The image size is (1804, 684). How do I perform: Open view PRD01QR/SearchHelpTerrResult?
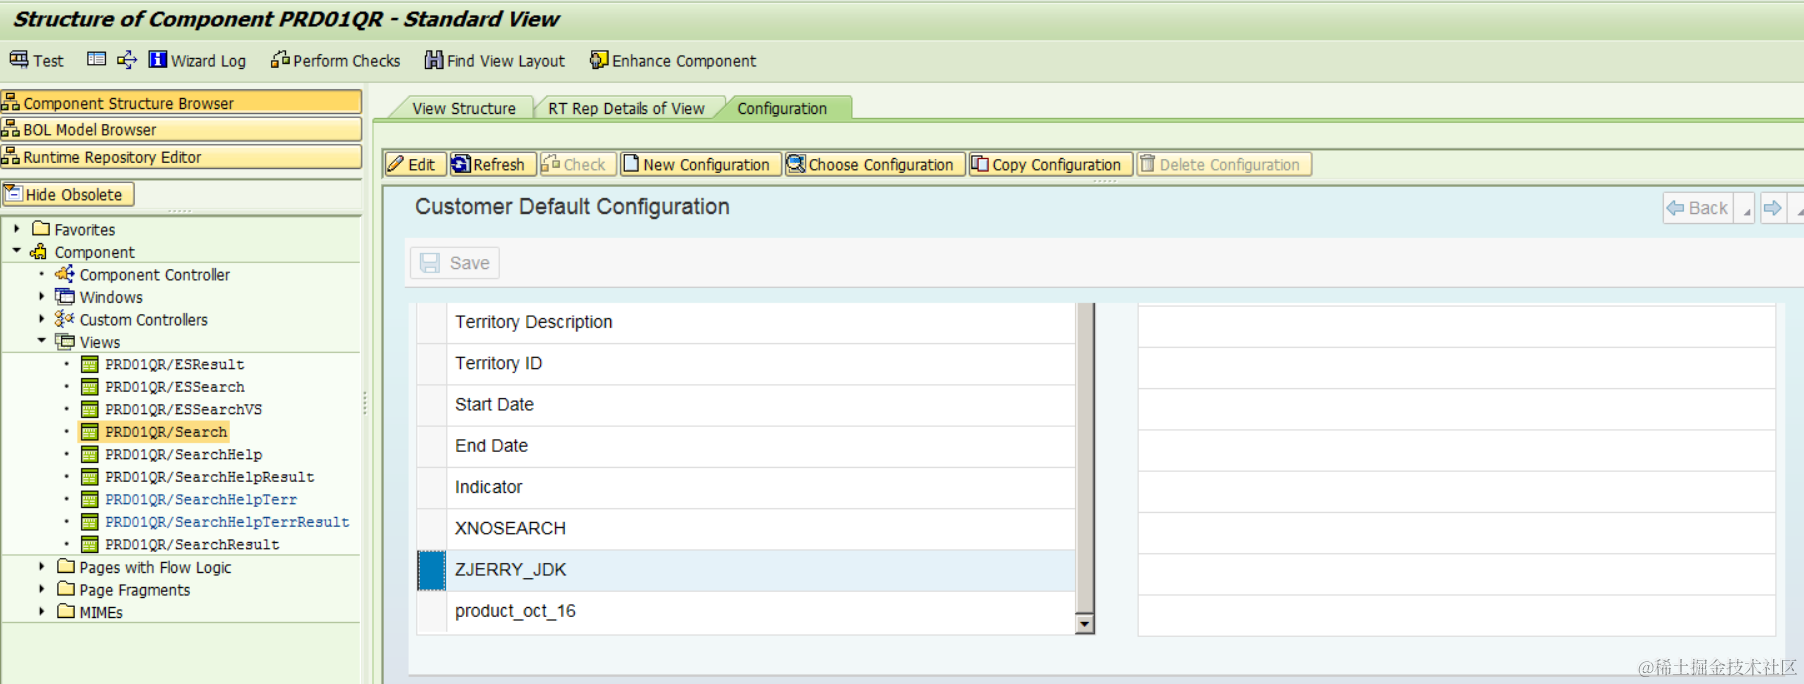point(227,522)
